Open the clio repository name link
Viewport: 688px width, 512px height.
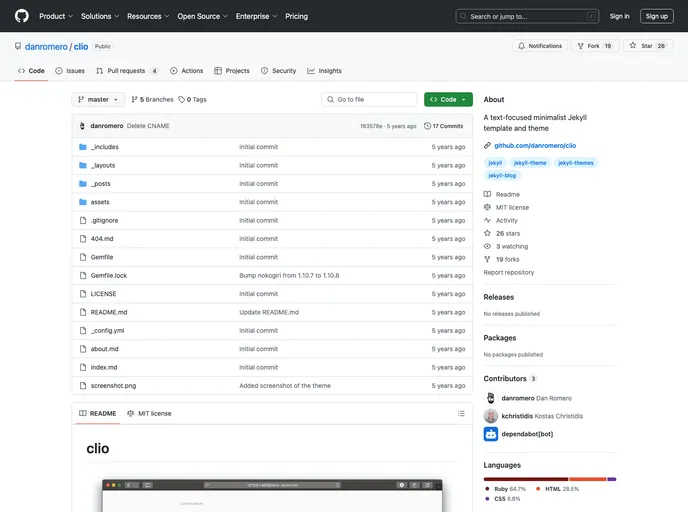coord(81,47)
